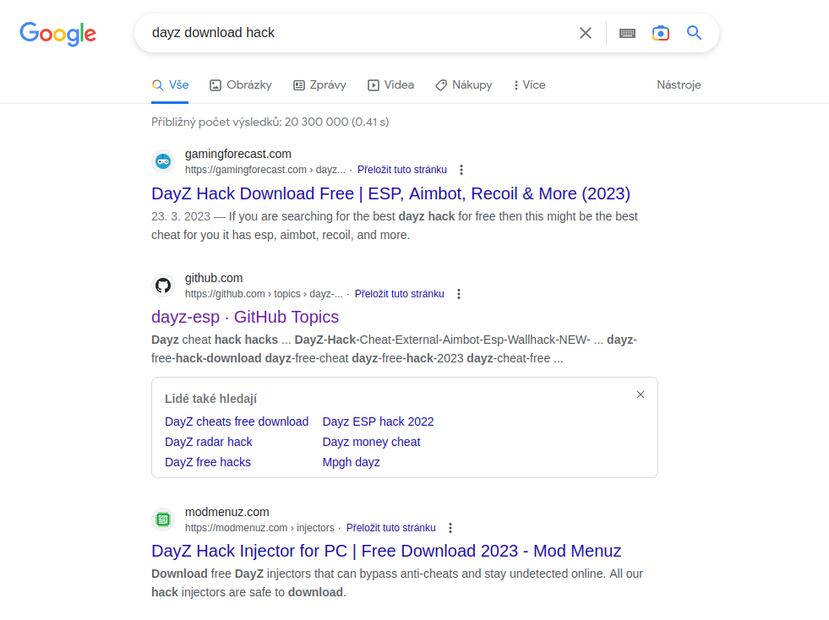The height and width of the screenshot is (620, 829).
Task: Open three-dot menu for gamingforecast result
Action: pyautogui.click(x=461, y=170)
